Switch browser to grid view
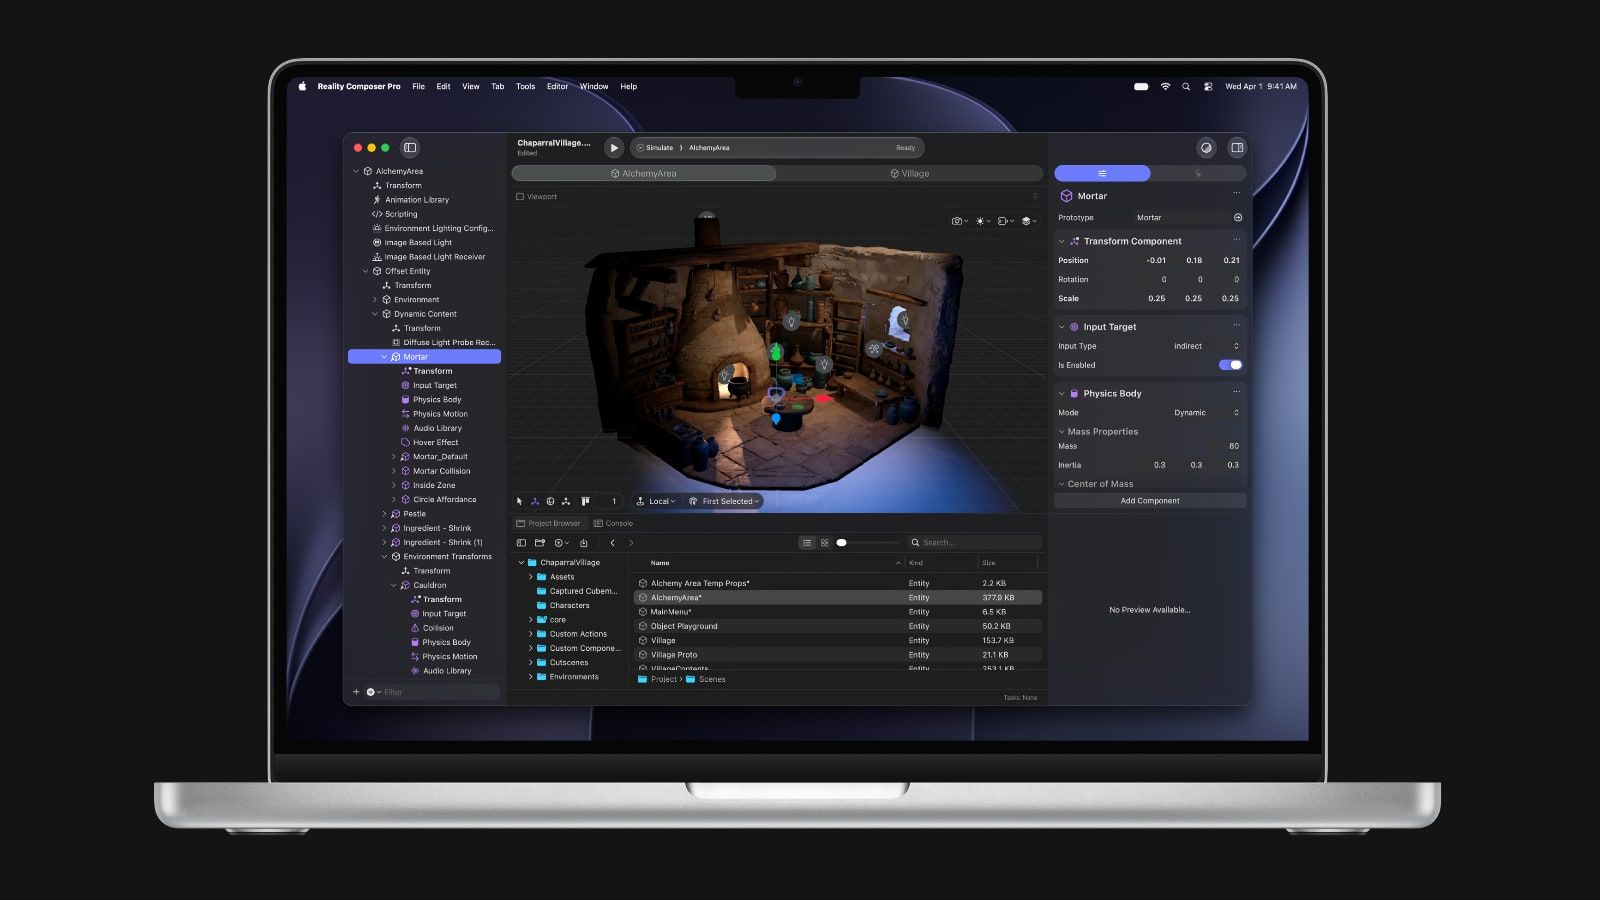This screenshot has width=1600, height=900. click(824, 543)
